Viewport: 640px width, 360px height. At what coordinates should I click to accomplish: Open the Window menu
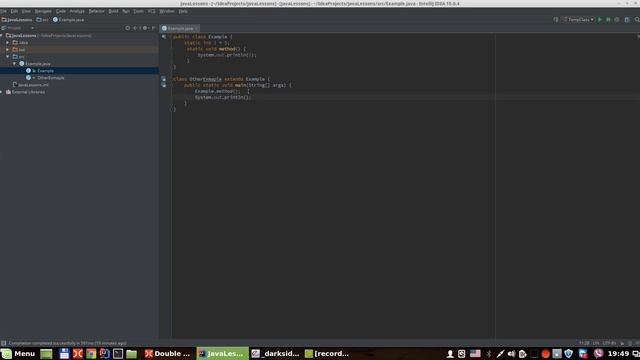point(167,11)
